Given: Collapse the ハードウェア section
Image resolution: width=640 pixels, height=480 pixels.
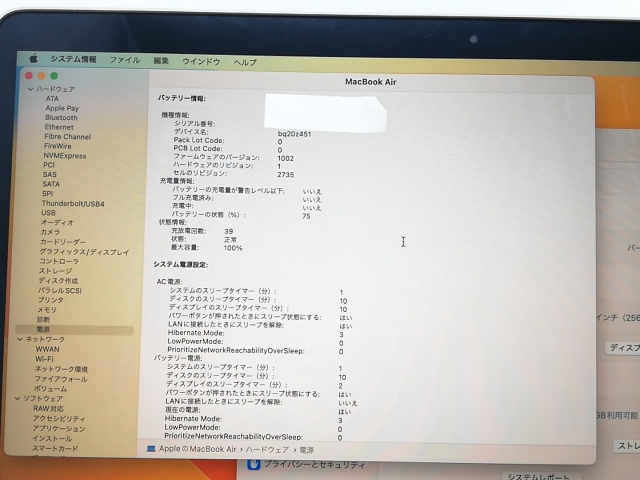Looking at the screenshot, I should pos(31,89).
